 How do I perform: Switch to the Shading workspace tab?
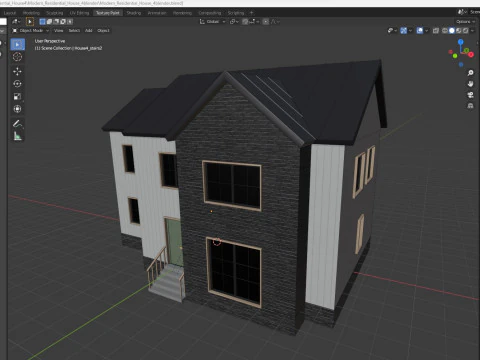[x=134, y=13]
